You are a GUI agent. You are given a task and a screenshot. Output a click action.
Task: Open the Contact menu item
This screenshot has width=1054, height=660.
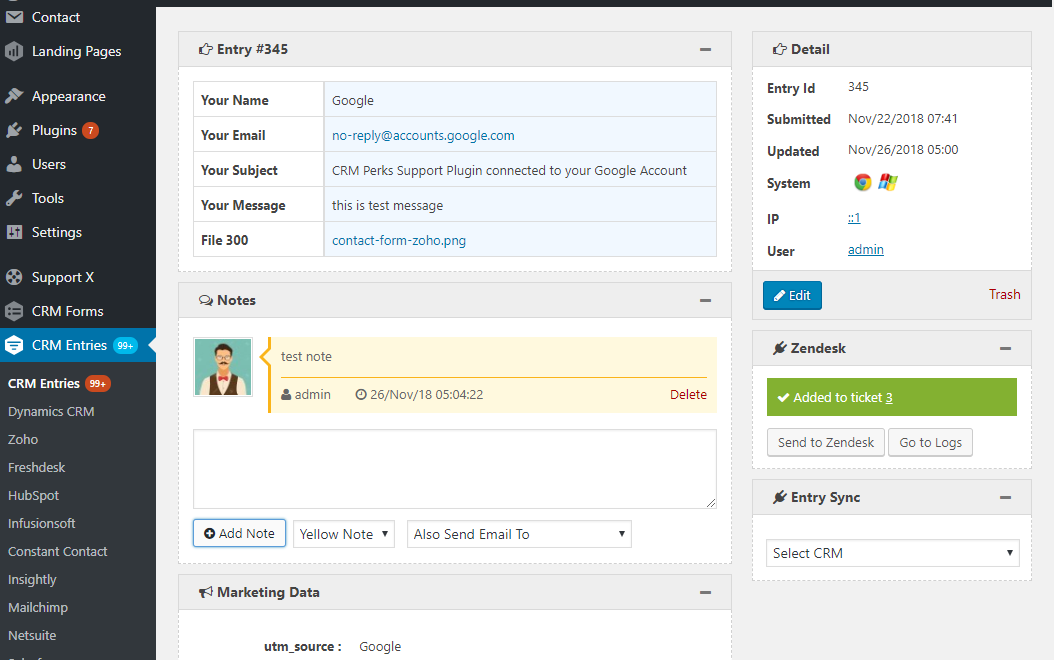56,17
